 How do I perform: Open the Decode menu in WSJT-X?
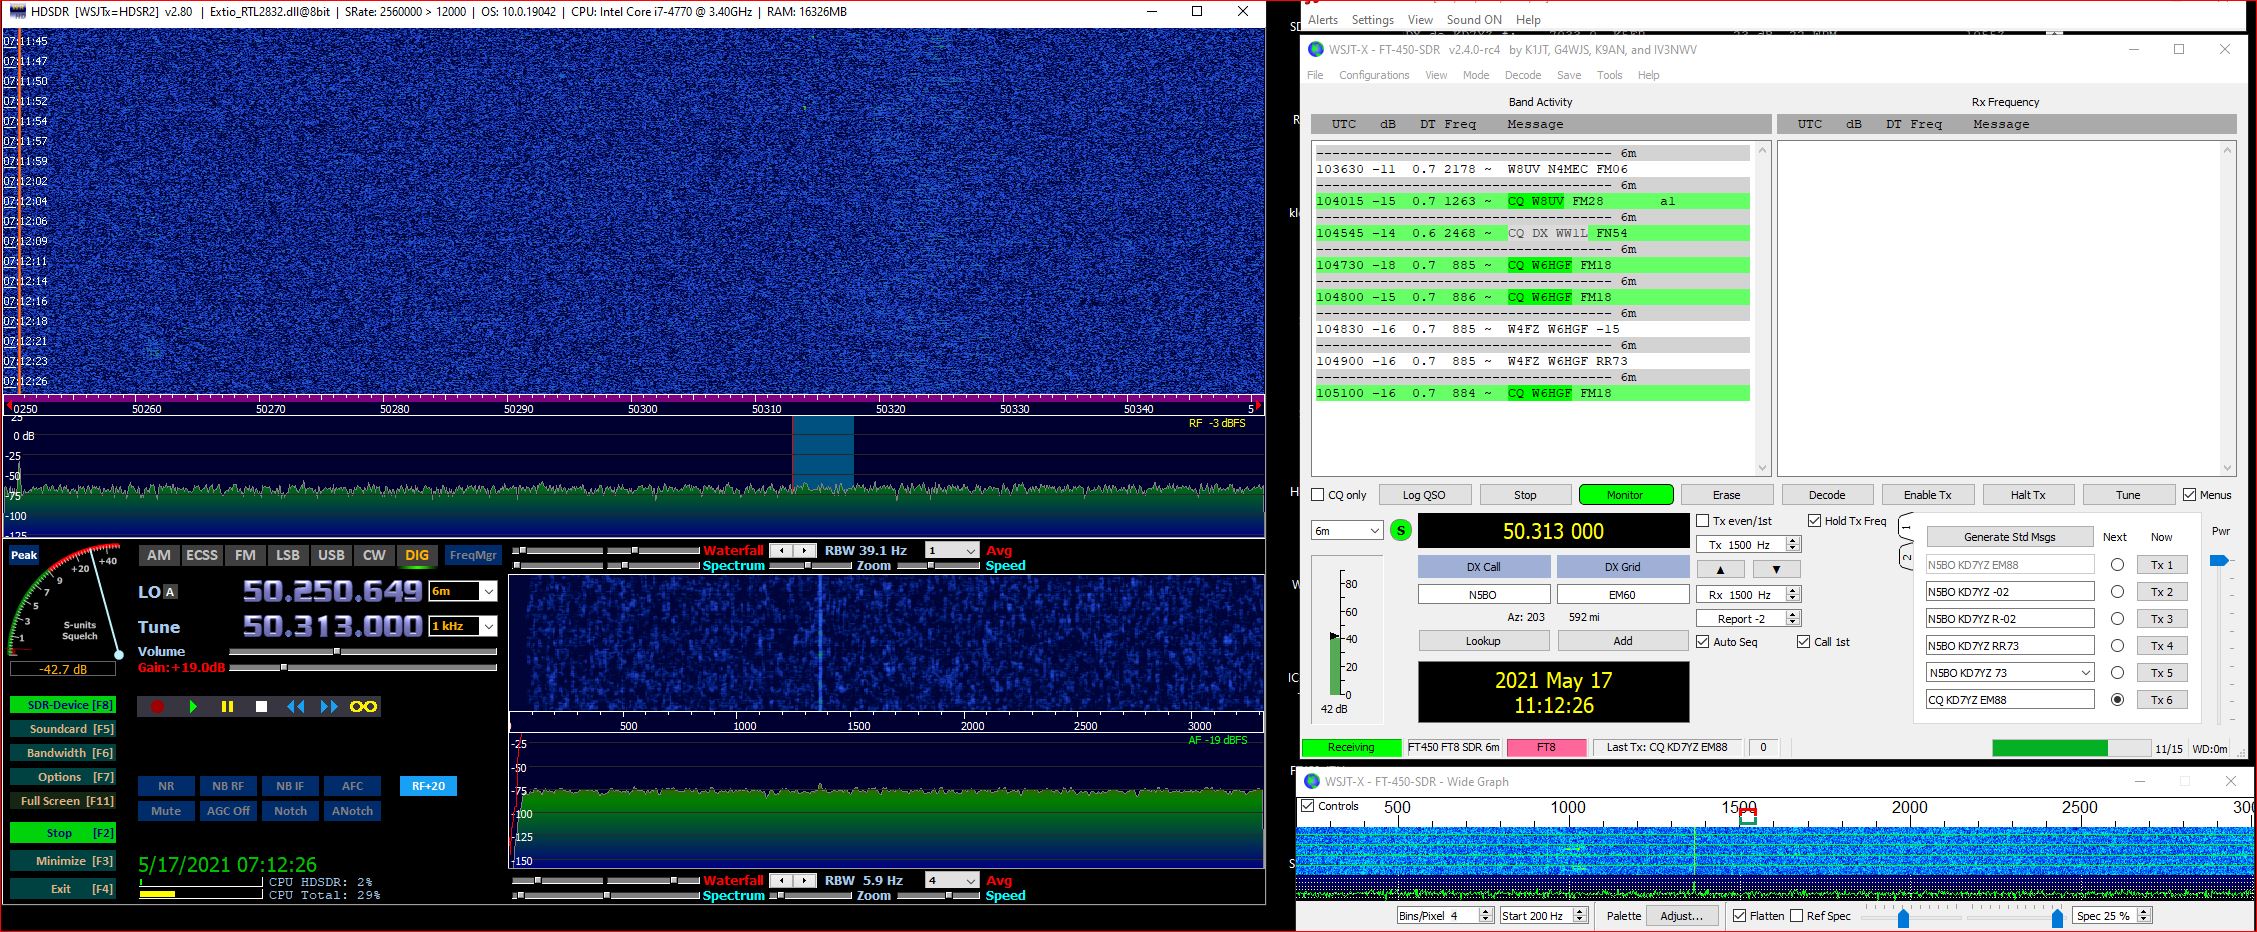(1522, 75)
